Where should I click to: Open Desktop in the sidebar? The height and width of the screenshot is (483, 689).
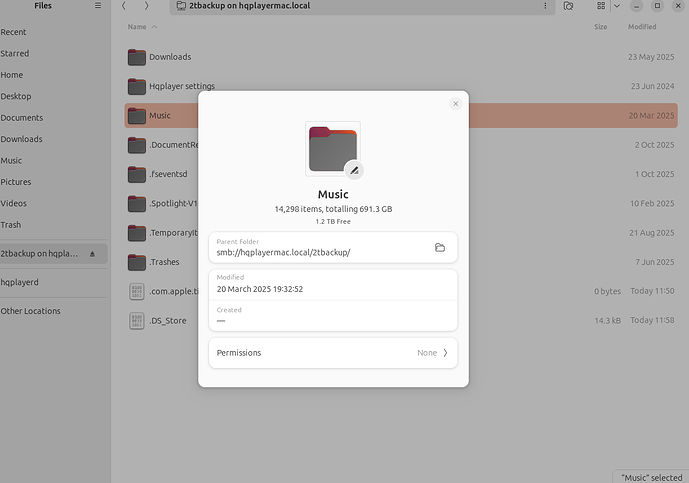point(16,96)
